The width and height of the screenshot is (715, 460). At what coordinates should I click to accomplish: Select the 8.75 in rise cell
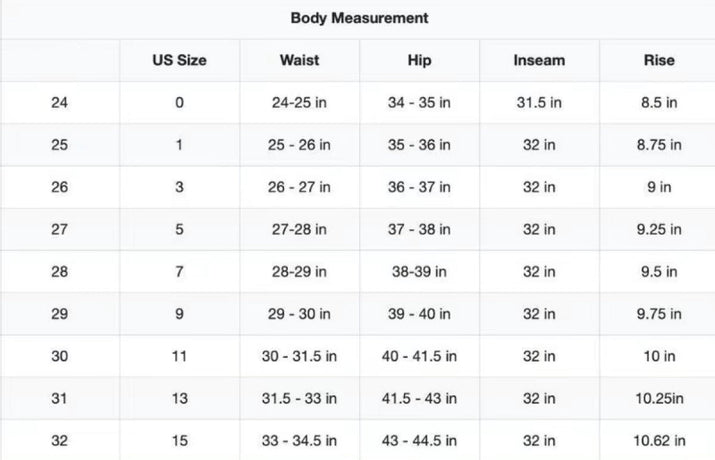click(x=659, y=145)
